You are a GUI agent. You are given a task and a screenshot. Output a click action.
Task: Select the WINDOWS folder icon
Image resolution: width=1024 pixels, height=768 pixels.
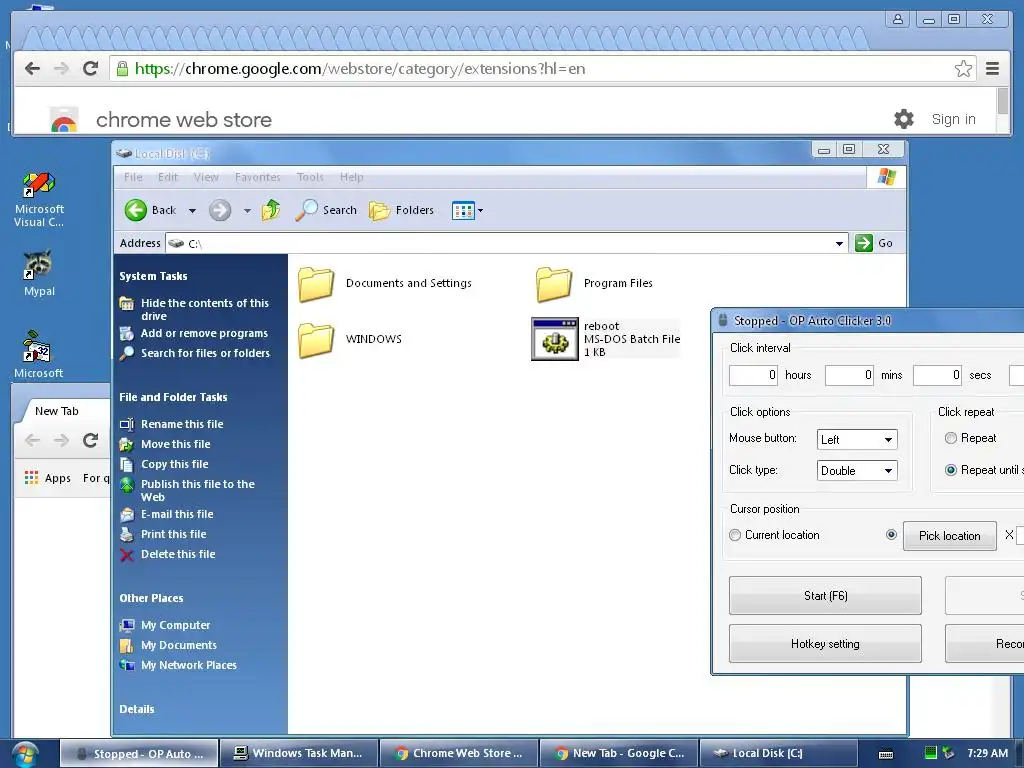coord(316,340)
